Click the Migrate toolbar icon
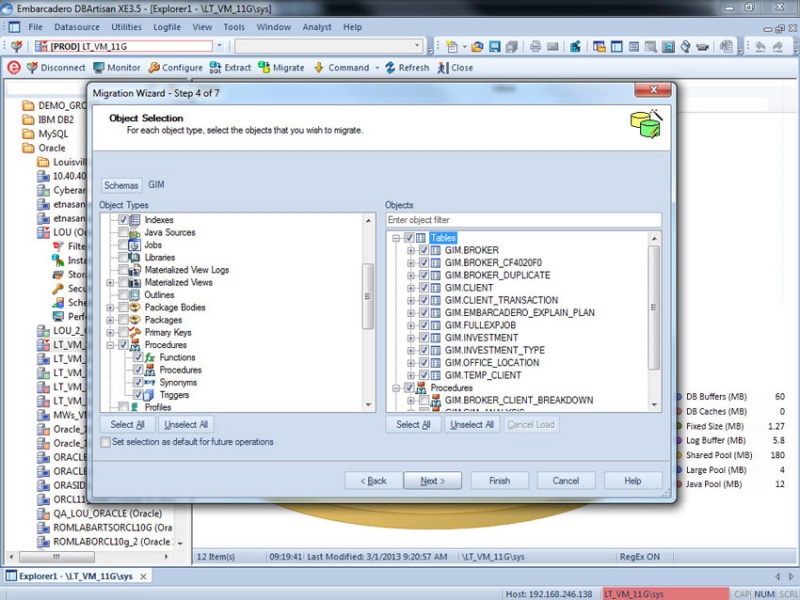The image size is (800, 600). (x=264, y=68)
